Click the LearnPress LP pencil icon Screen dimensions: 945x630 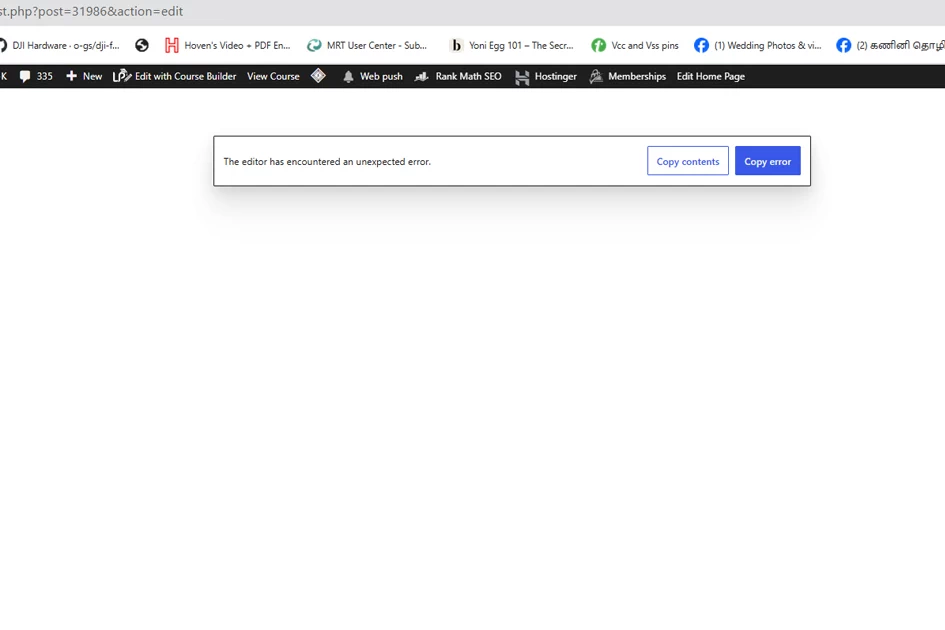(x=122, y=76)
